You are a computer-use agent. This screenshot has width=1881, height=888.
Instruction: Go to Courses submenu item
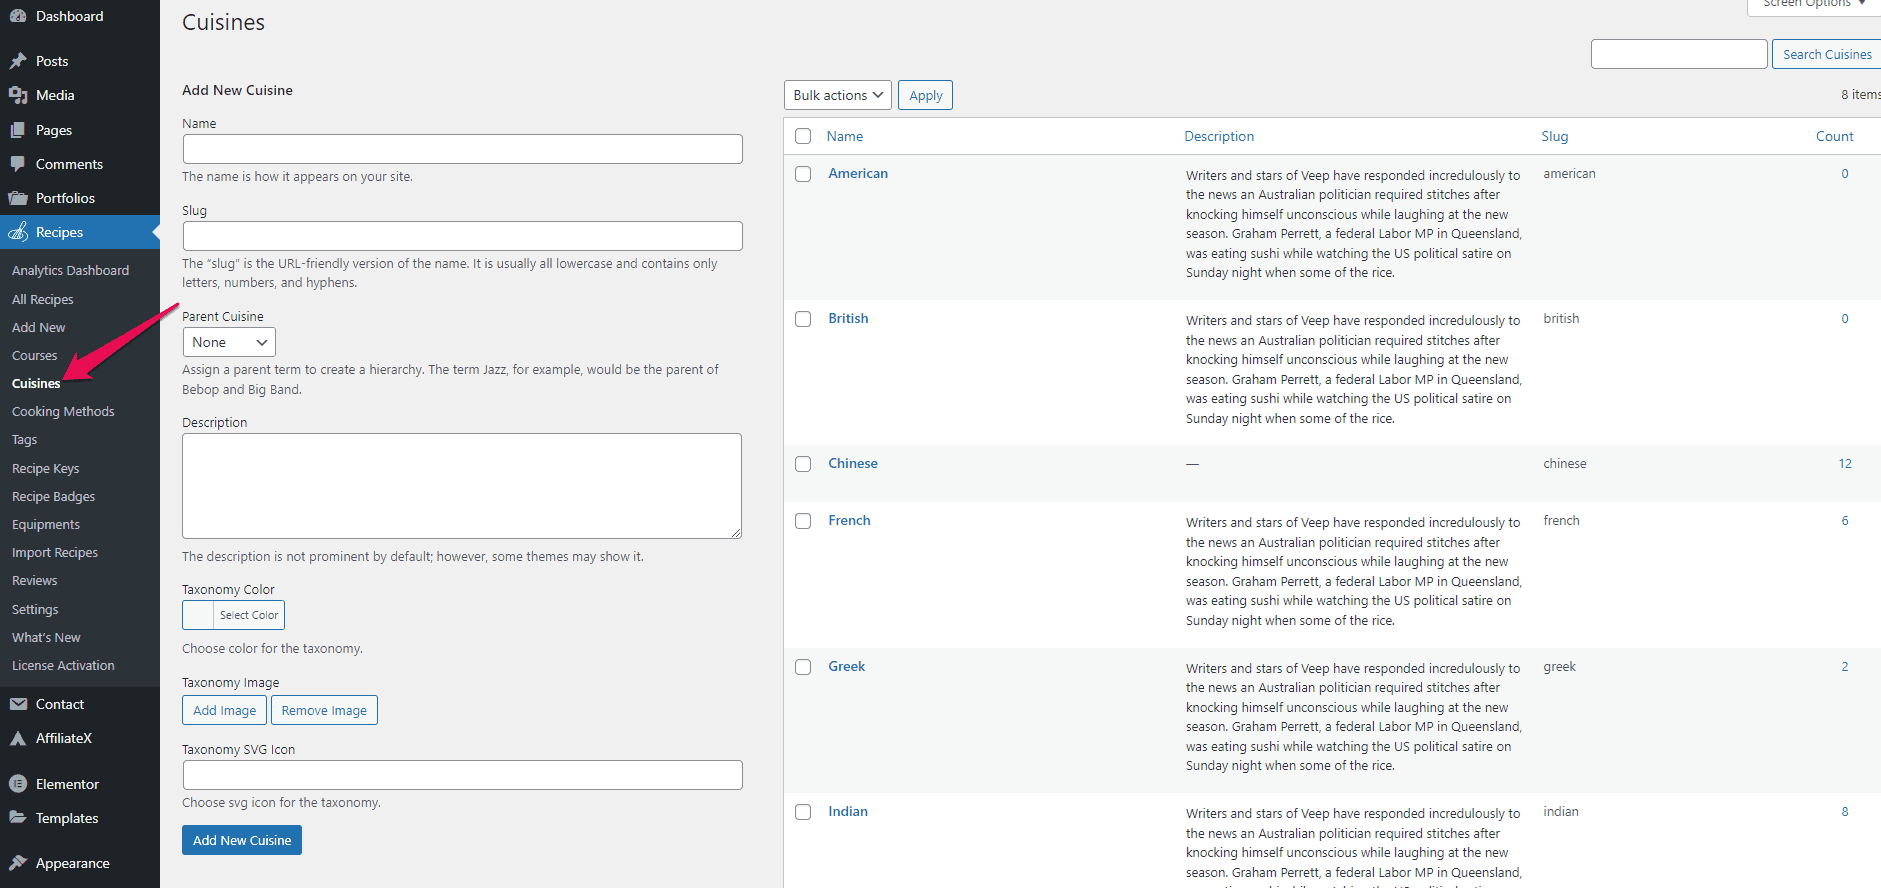click(x=35, y=355)
